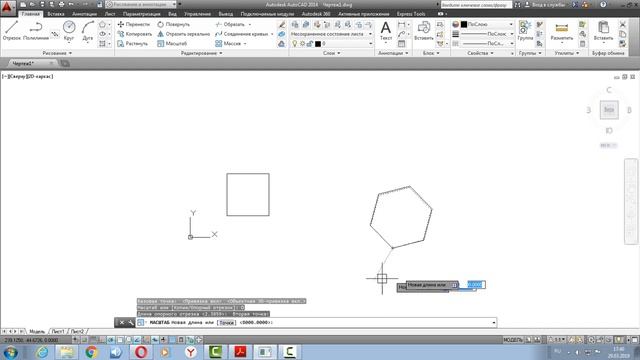Click the eraser icon in Редактирование panel
This screenshot has width=640, height=360.
click(x=282, y=24)
